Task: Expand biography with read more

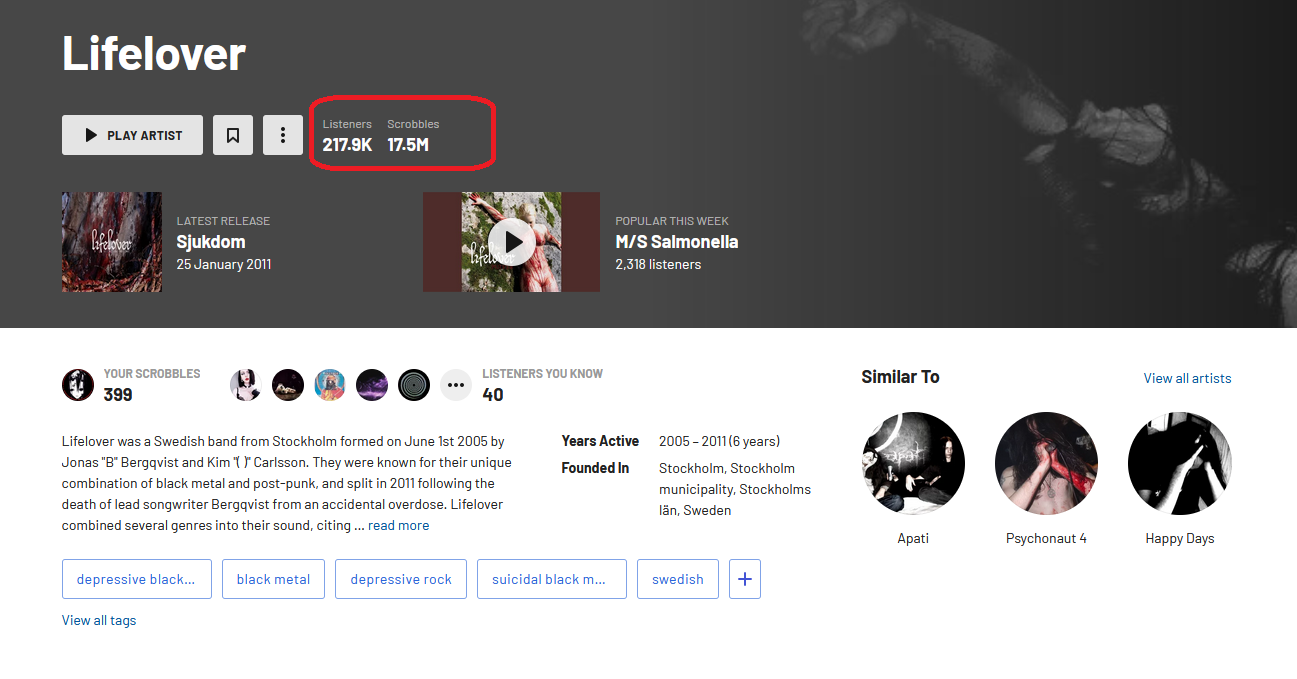Action: (x=398, y=525)
